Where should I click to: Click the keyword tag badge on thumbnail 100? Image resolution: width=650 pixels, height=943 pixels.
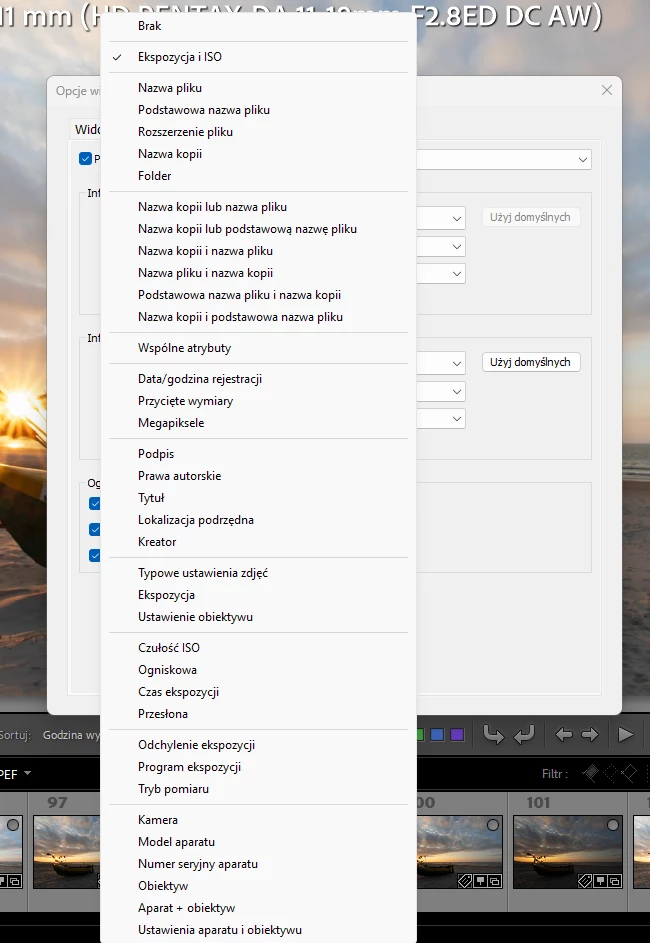click(x=464, y=881)
